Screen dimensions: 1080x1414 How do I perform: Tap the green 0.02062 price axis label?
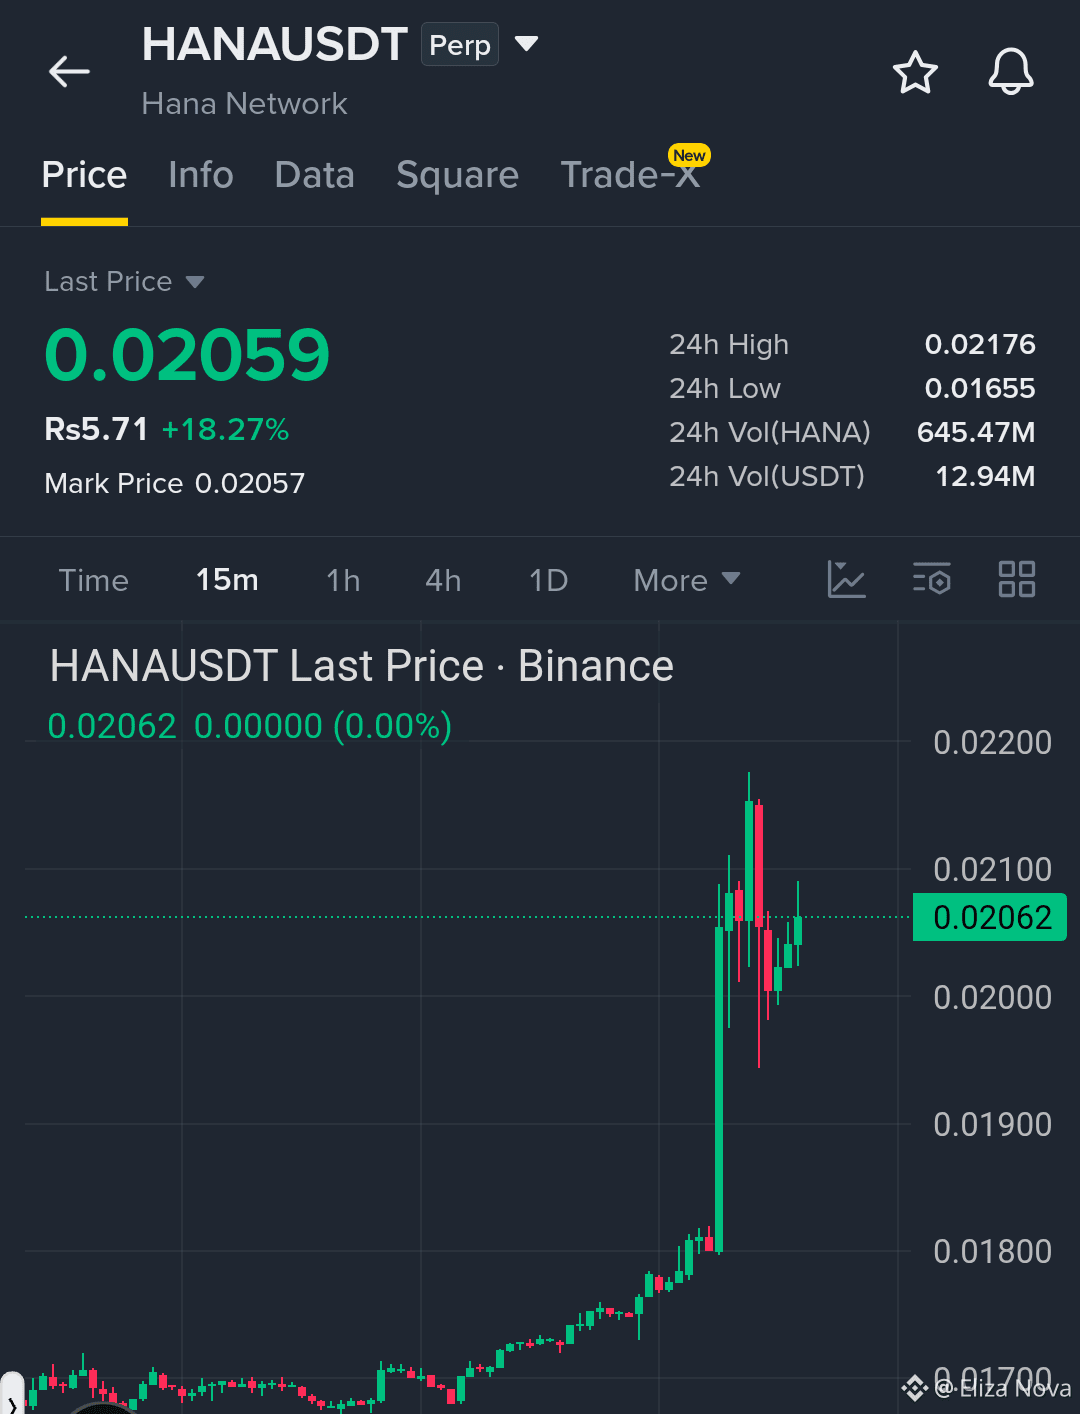(x=990, y=918)
